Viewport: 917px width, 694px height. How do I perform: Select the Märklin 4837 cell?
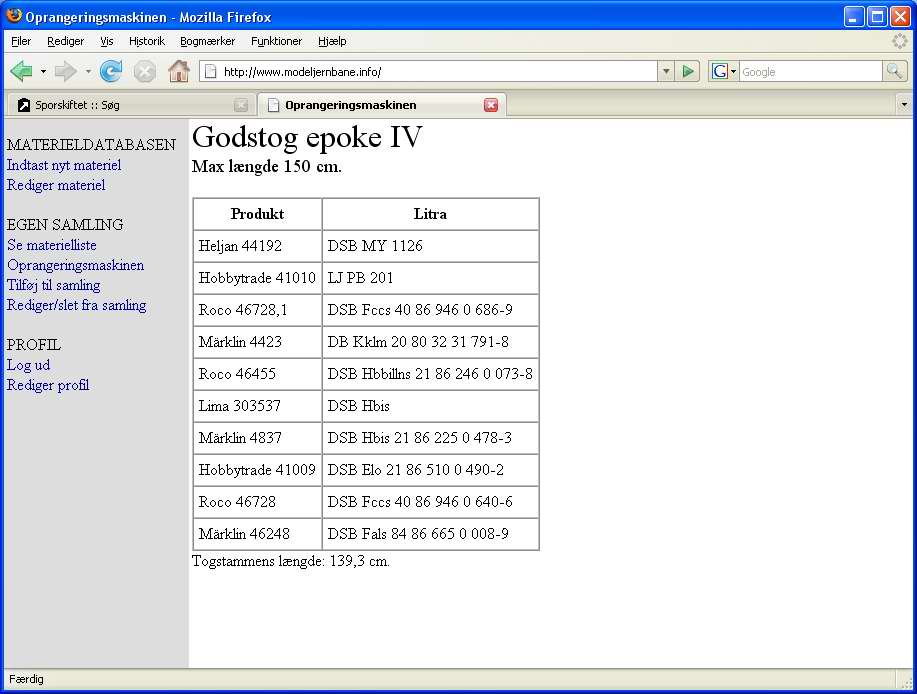[x=257, y=438]
